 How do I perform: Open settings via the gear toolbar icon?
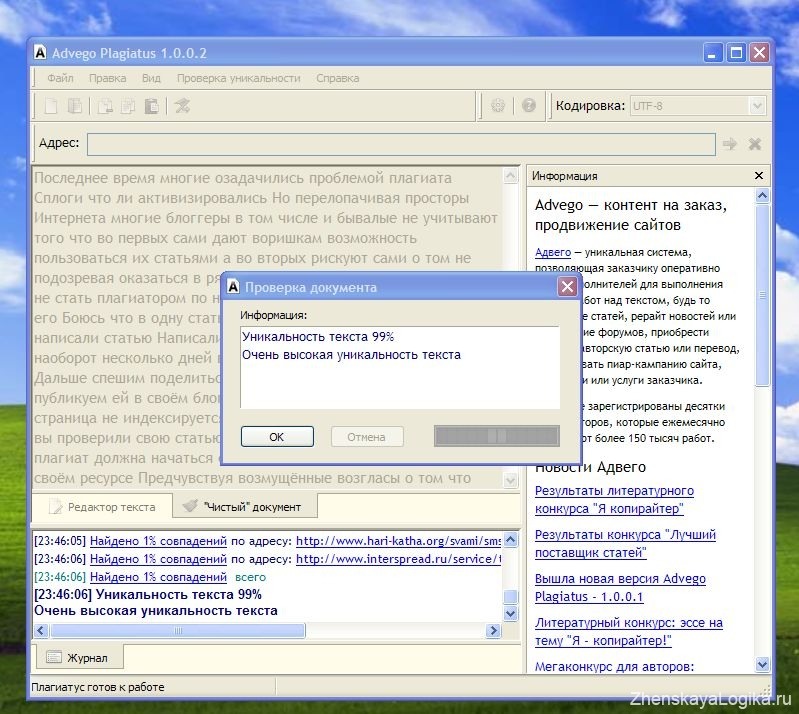[498, 105]
